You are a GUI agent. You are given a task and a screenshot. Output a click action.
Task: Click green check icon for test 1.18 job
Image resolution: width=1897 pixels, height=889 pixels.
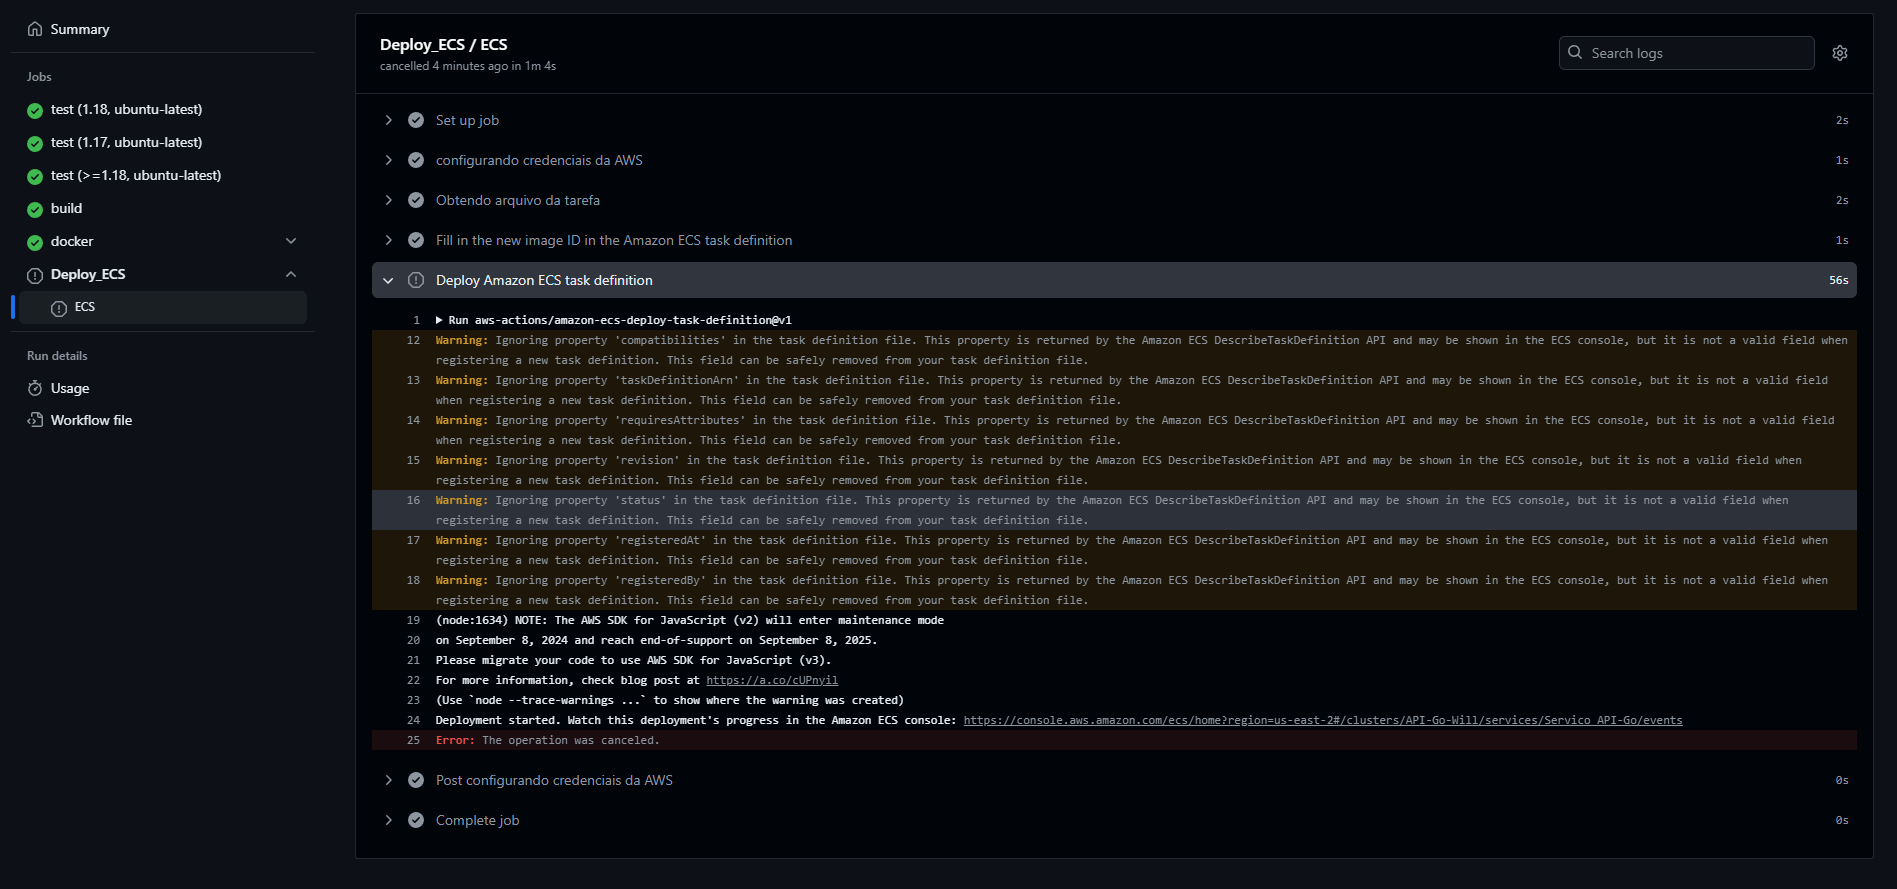pyautogui.click(x=35, y=110)
